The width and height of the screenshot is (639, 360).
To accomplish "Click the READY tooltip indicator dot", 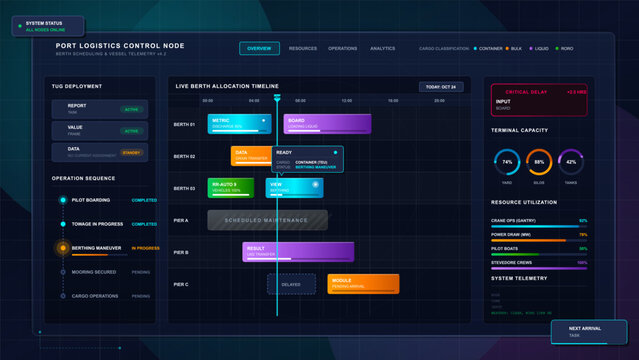I will pos(335,152).
